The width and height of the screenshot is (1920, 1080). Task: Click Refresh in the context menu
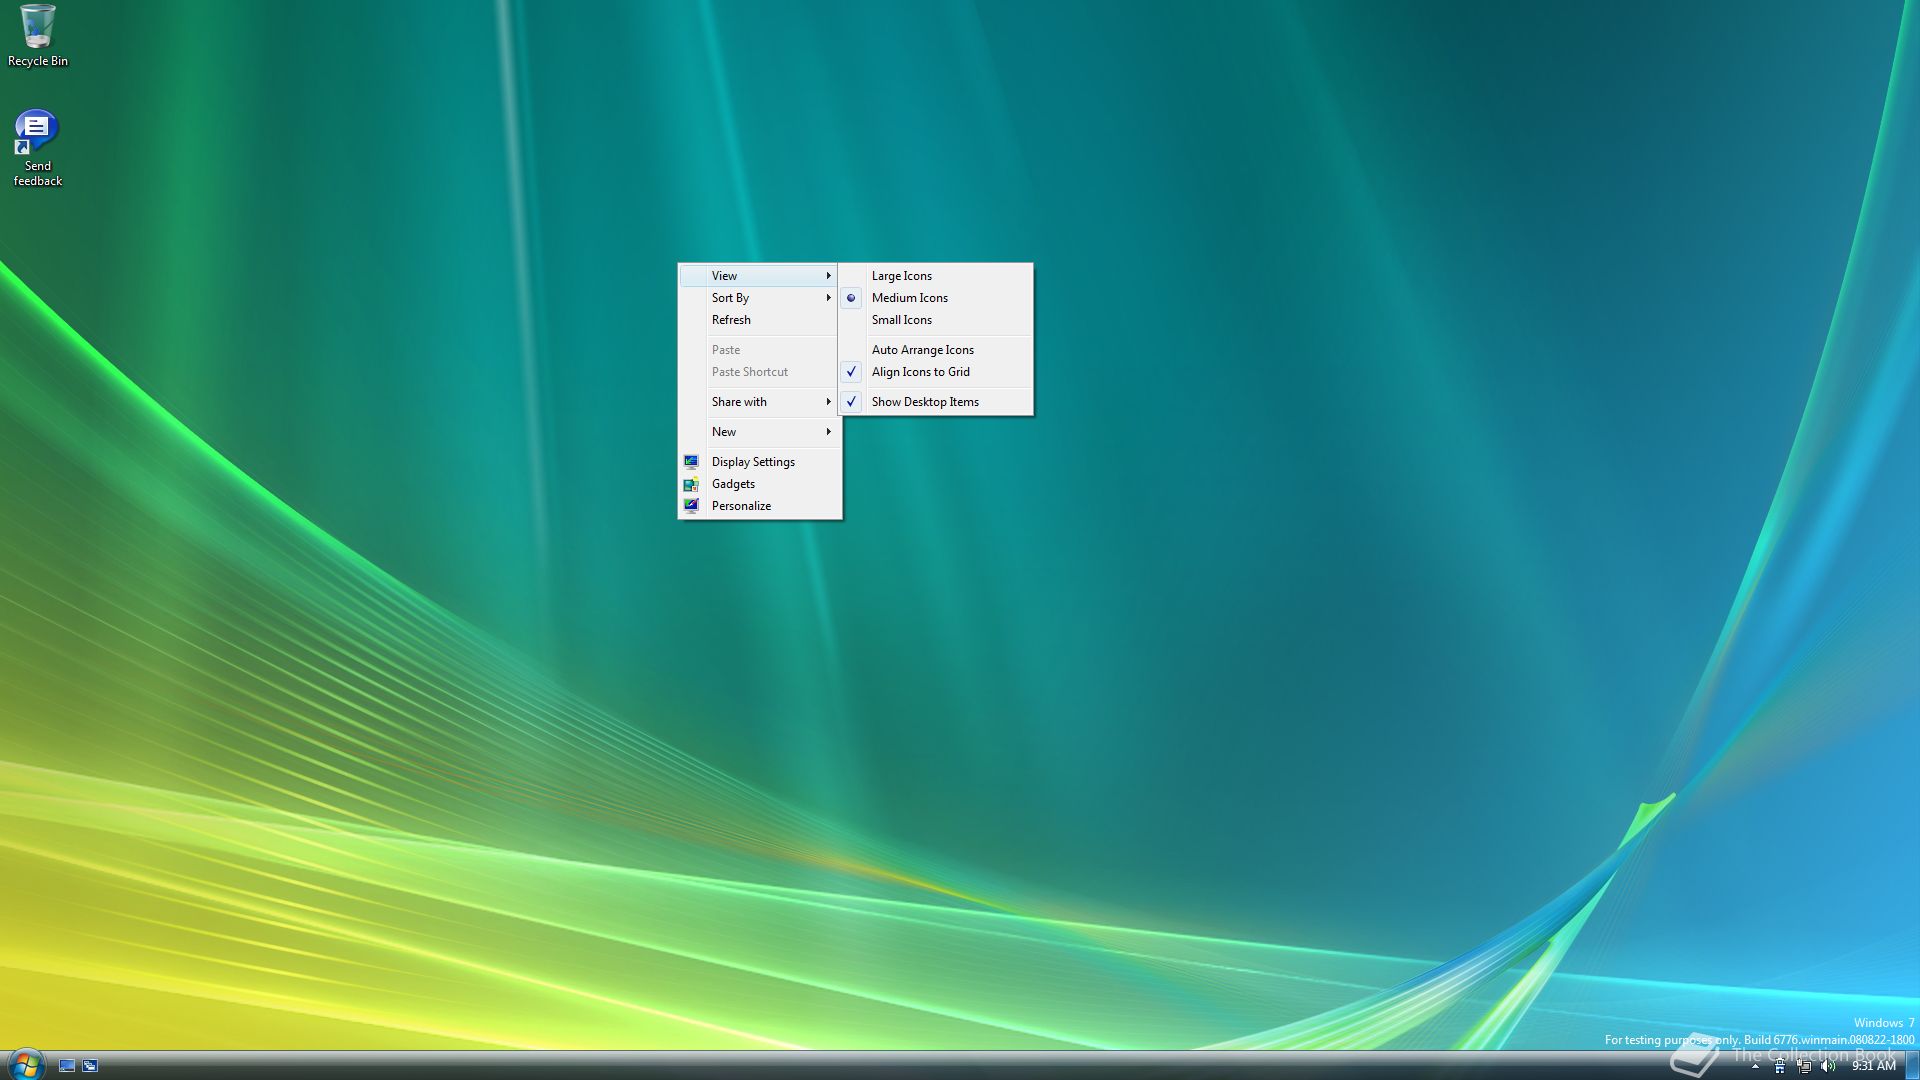[x=759, y=320]
